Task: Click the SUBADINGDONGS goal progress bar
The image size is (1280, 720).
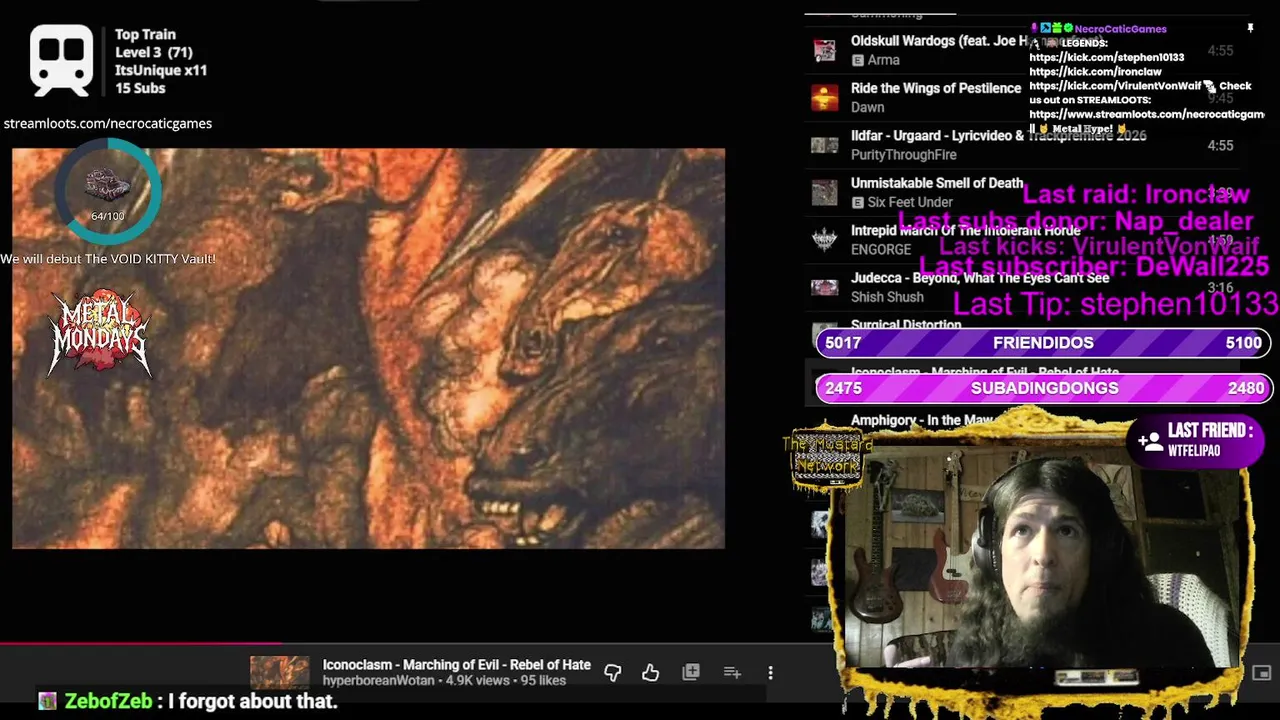Action: (x=1043, y=388)
